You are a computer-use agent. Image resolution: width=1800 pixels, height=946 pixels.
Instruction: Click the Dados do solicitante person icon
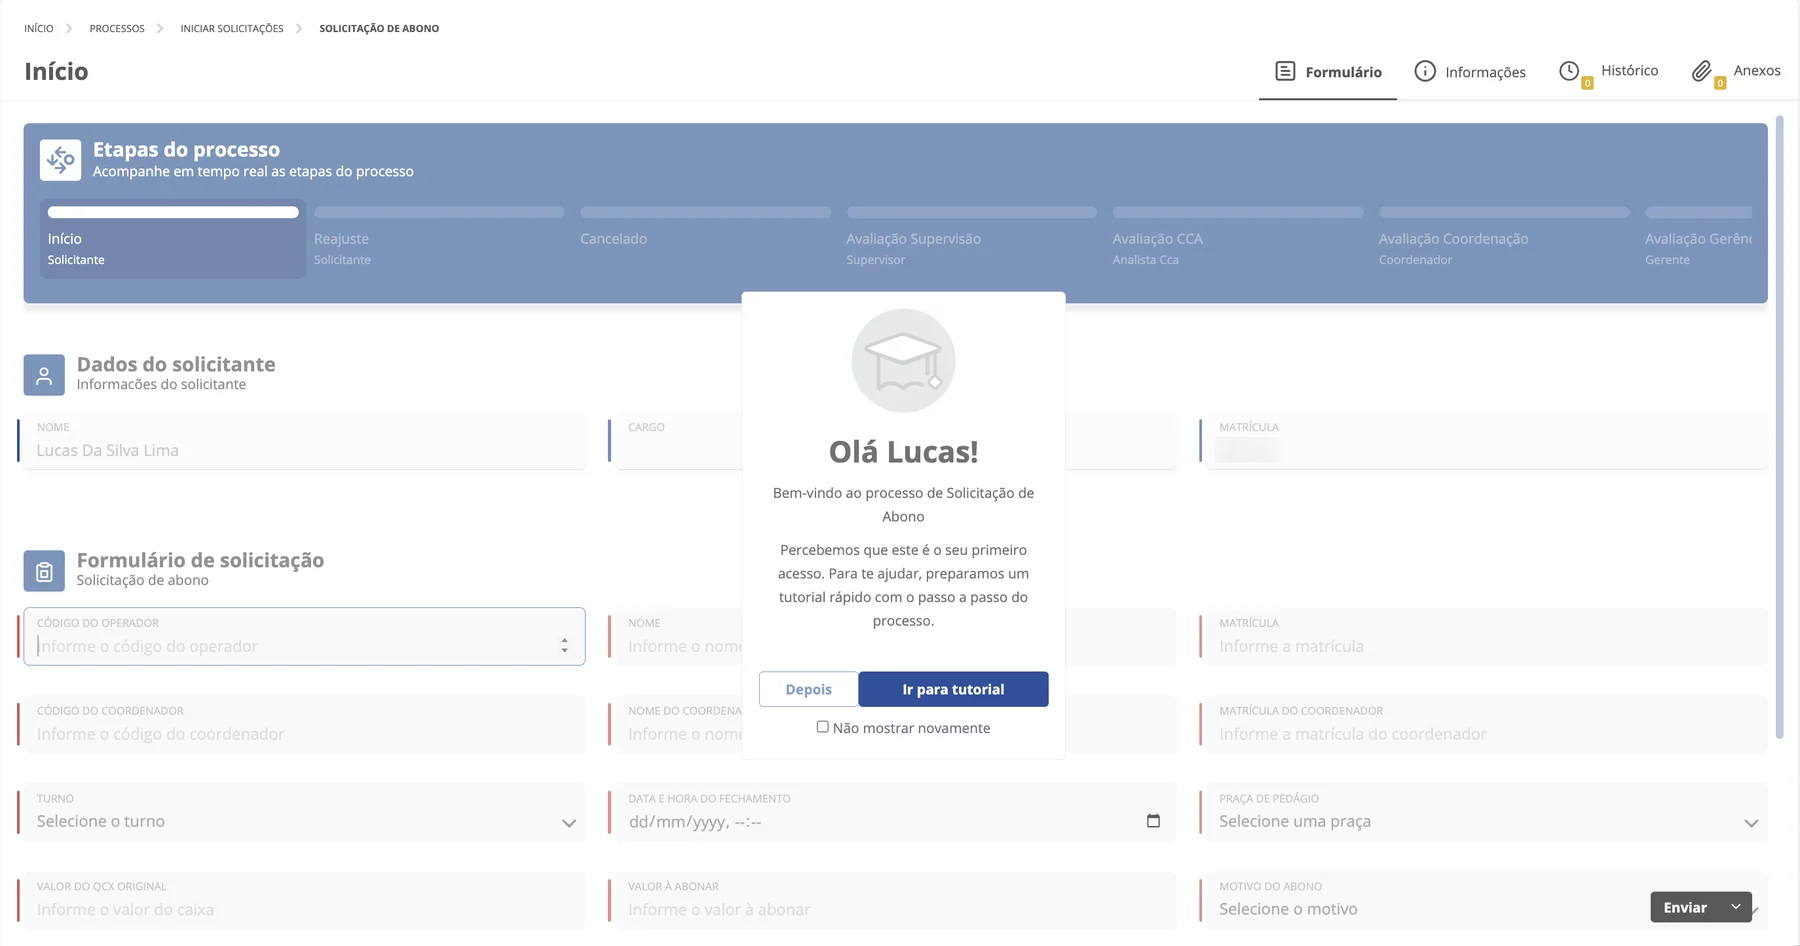point(44,375)
